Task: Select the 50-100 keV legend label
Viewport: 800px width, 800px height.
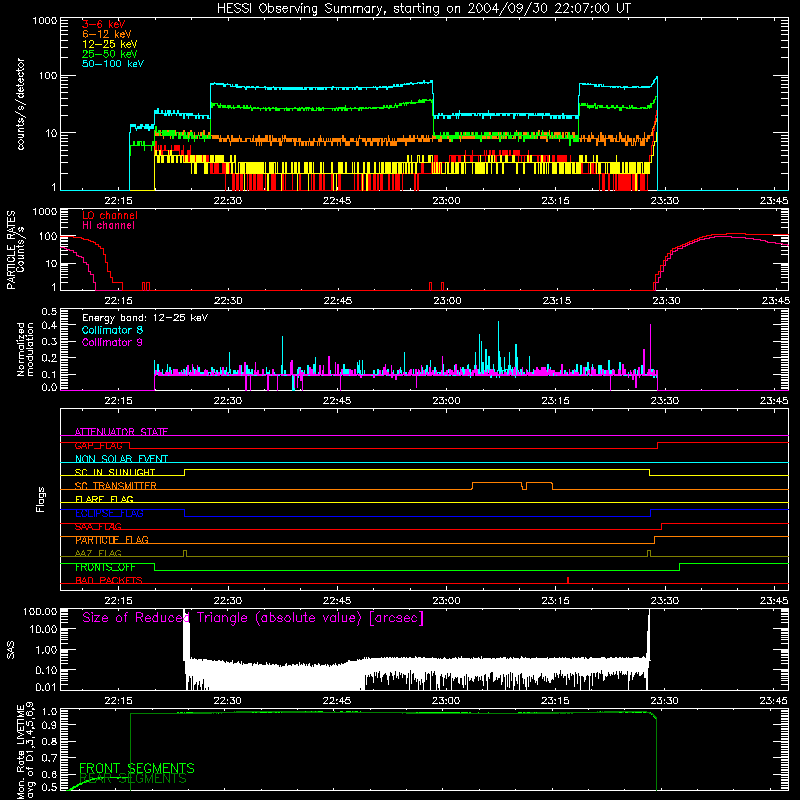Action: tap(113, 64)
